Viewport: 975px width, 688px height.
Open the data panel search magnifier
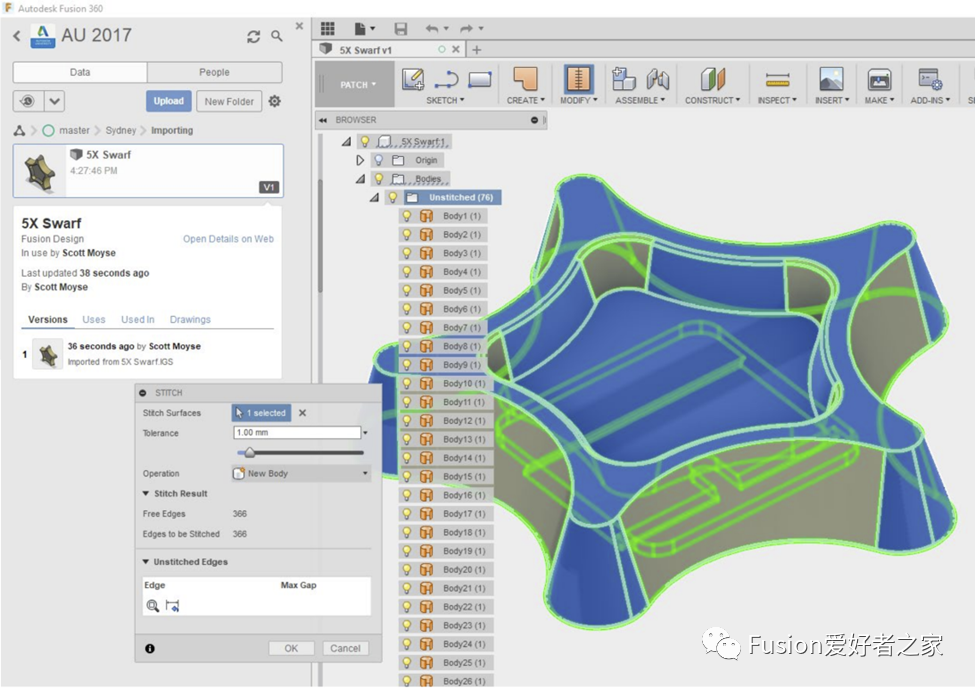[x=277, y=36]
